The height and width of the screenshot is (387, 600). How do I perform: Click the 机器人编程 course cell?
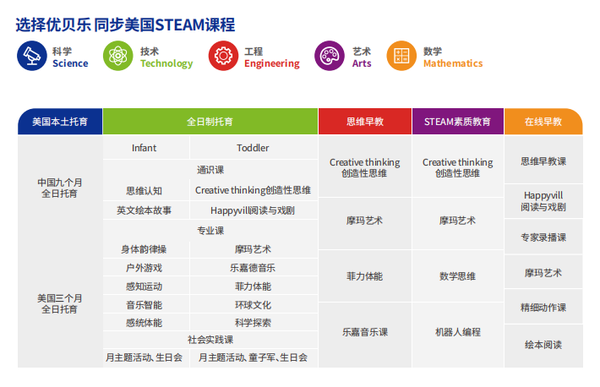pos(458,332)
